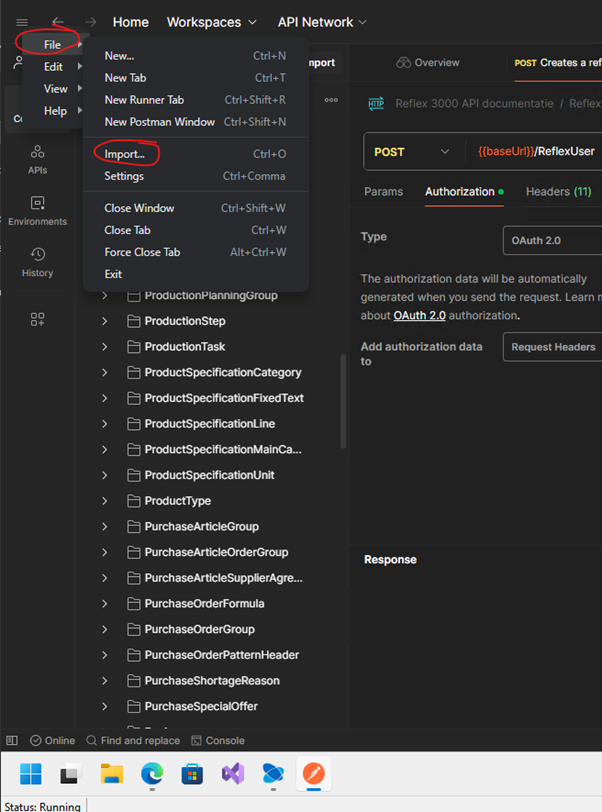Open the File menu
This screenshot has width=602, height=812.
coord(52,45)
